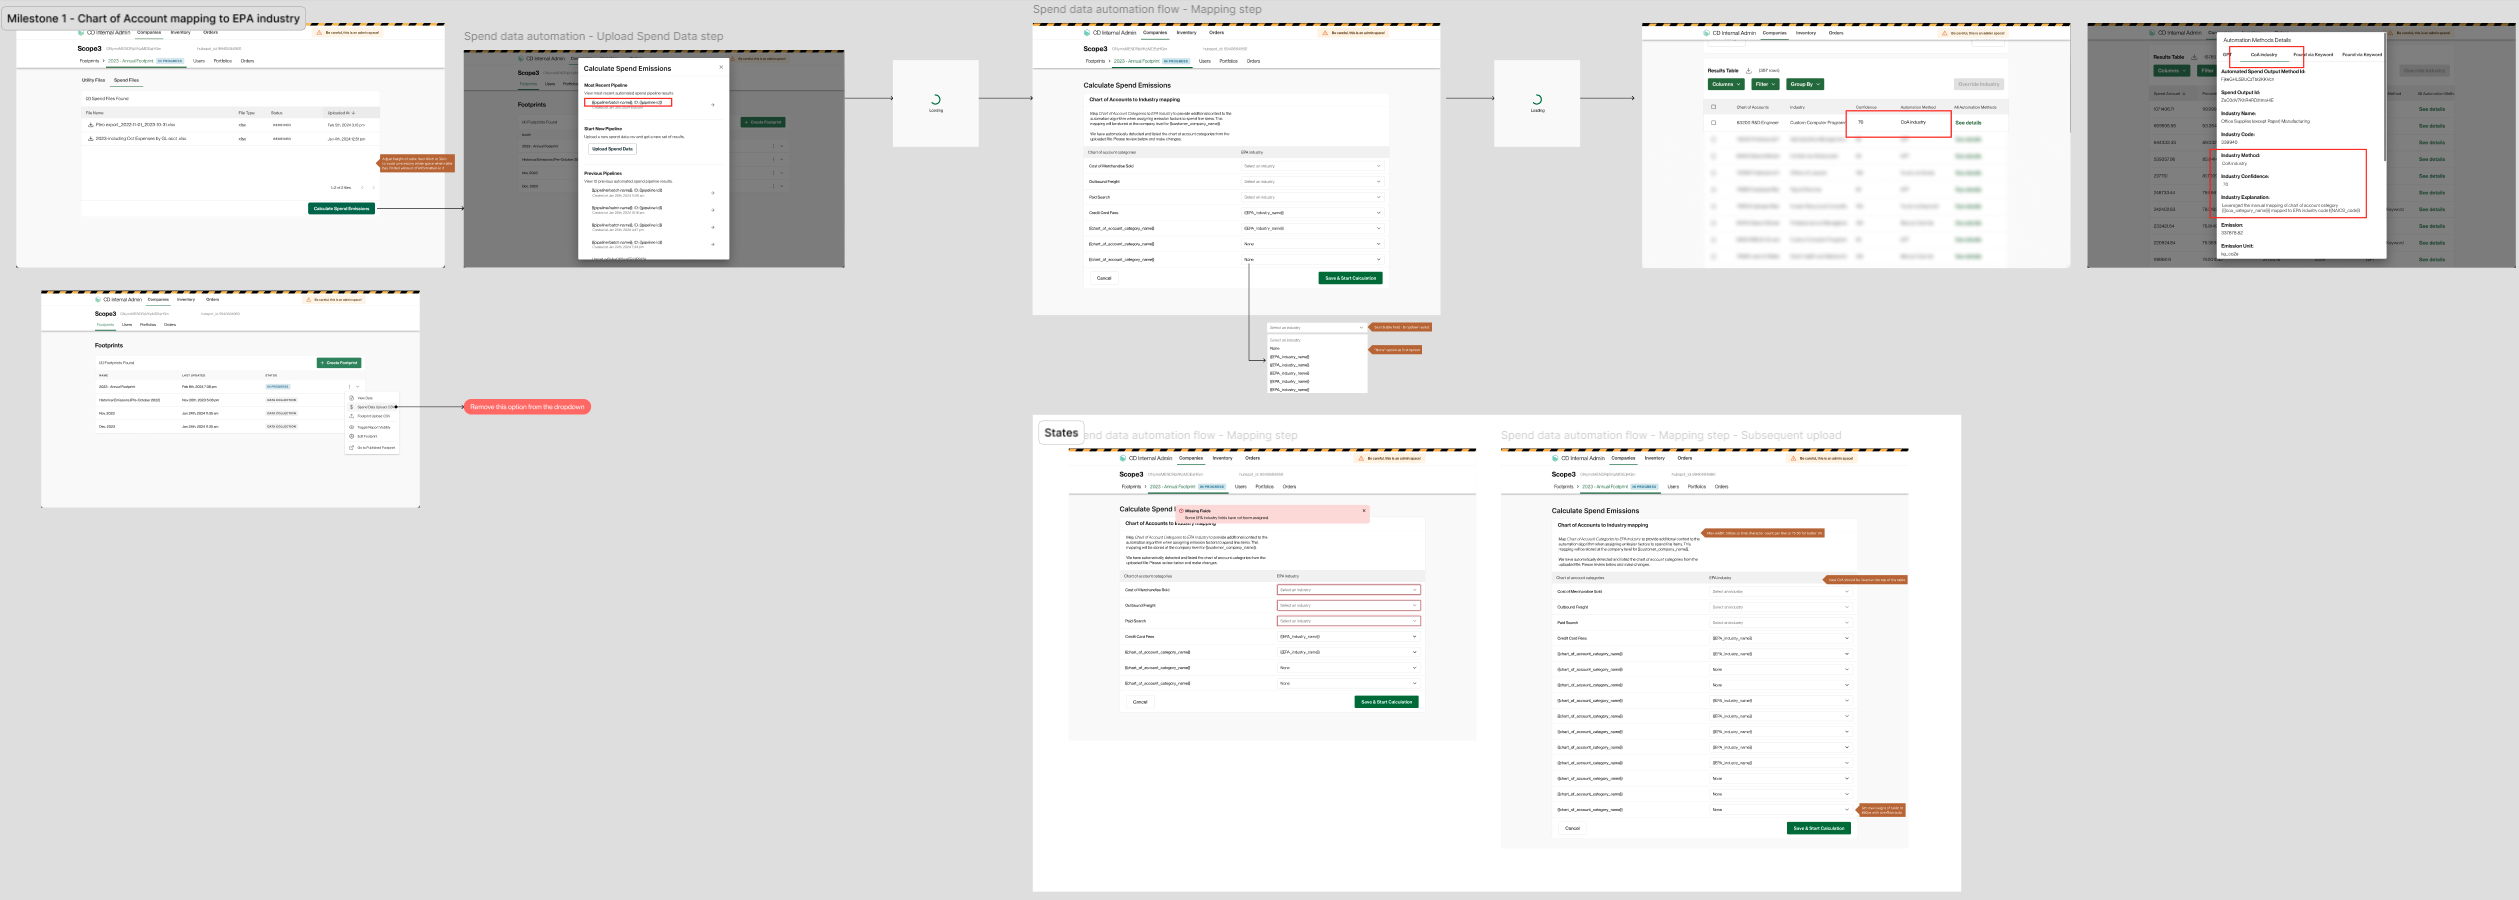Screen dimensions: 2519x900
Task: Open three-dot menu for 2023 Annual Footprint row
Action: (x=349, y=386)
